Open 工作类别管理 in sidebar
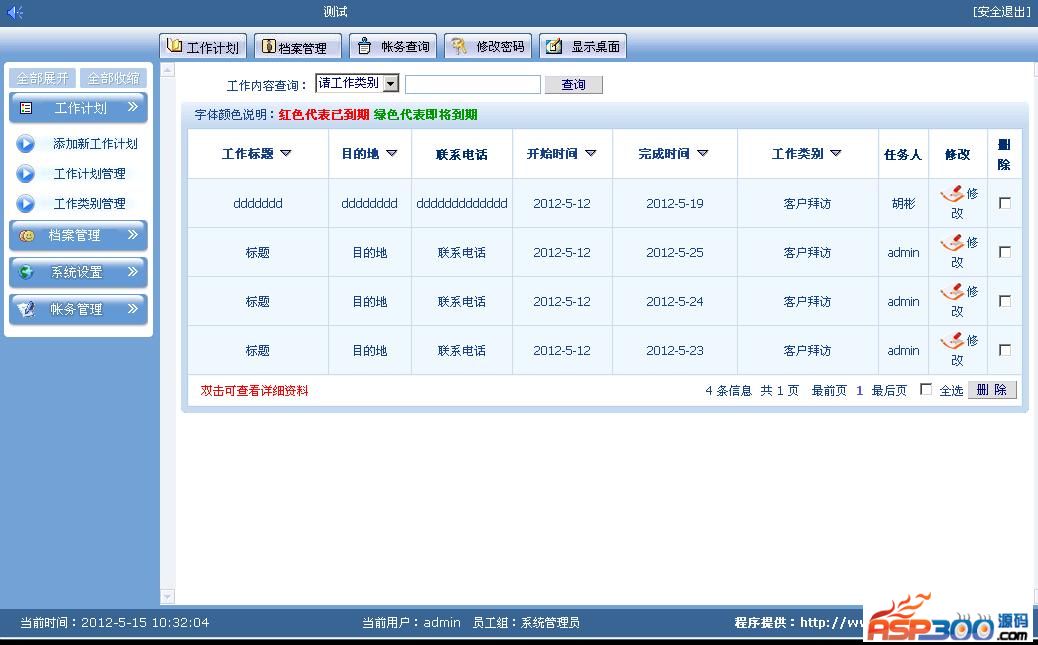 tap(89, 203)
